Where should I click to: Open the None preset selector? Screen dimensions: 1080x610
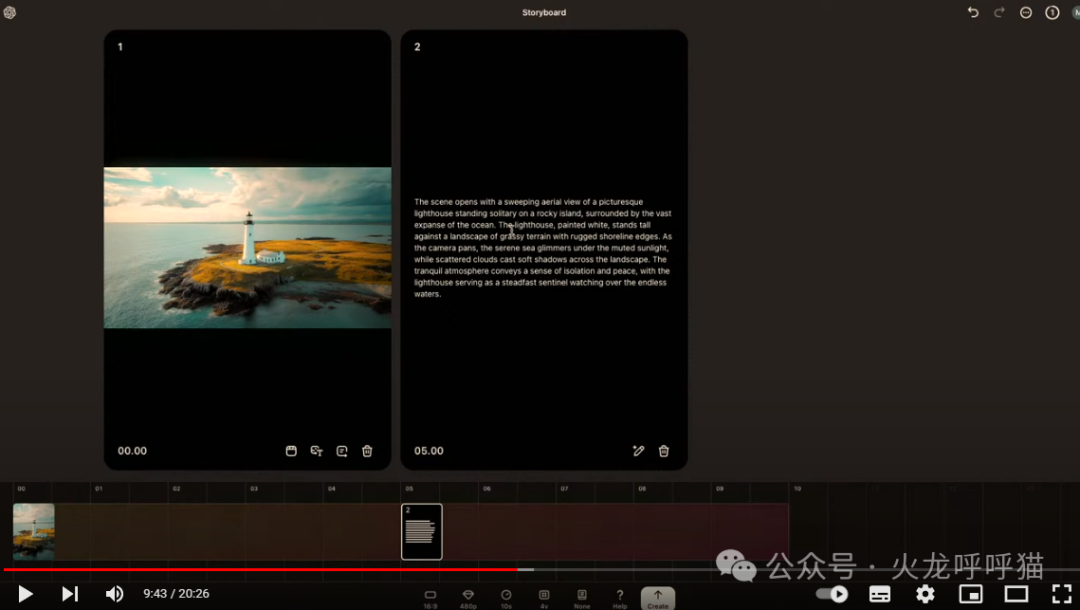[x=582, y=598]
